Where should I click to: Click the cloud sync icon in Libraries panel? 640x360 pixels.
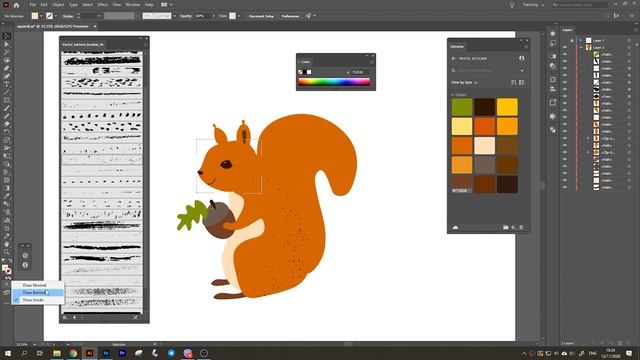(455, 227)
